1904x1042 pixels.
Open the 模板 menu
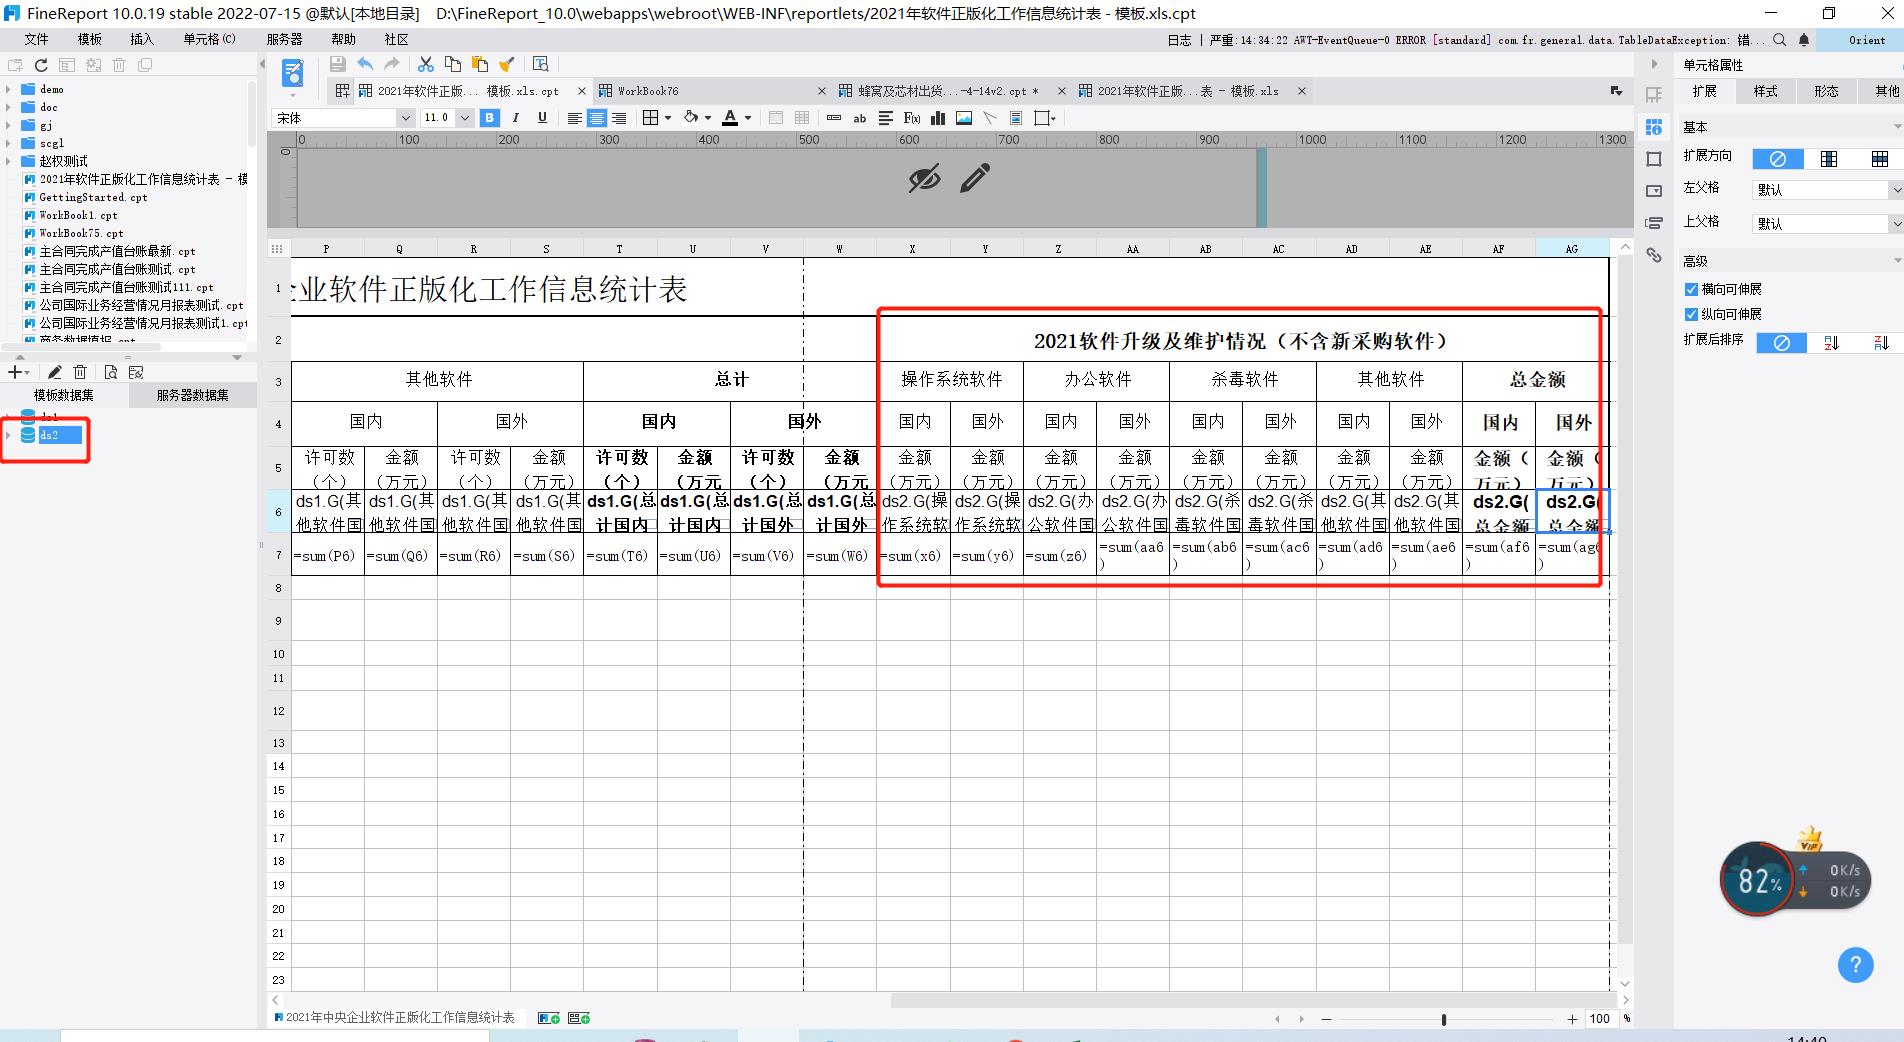tap(90, 39)
